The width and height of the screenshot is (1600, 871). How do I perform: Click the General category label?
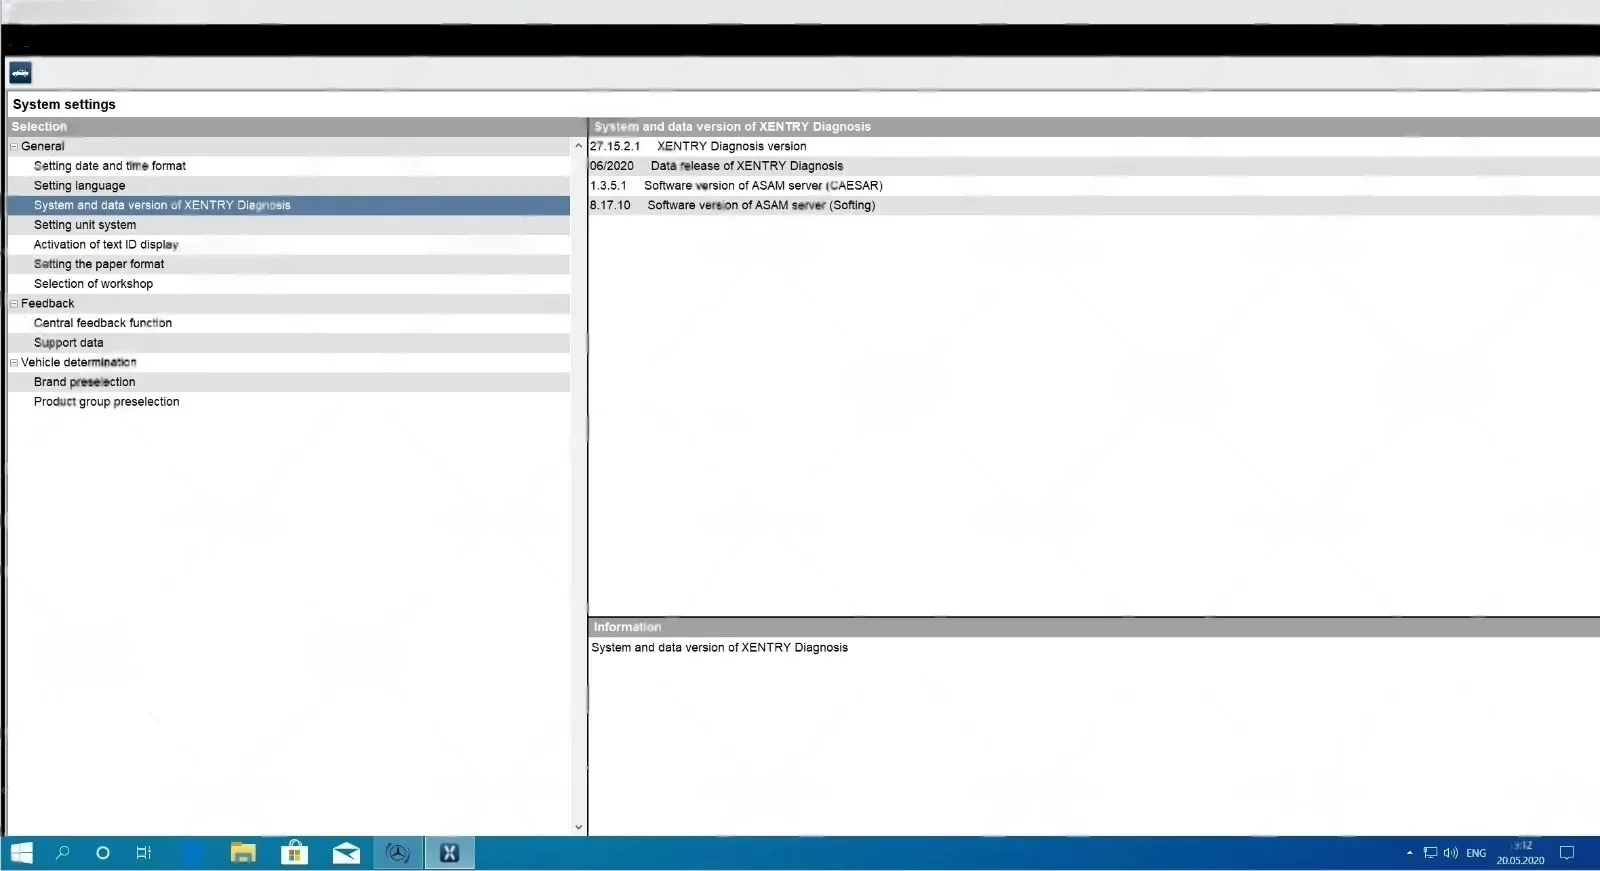click(x=43, y=146)
